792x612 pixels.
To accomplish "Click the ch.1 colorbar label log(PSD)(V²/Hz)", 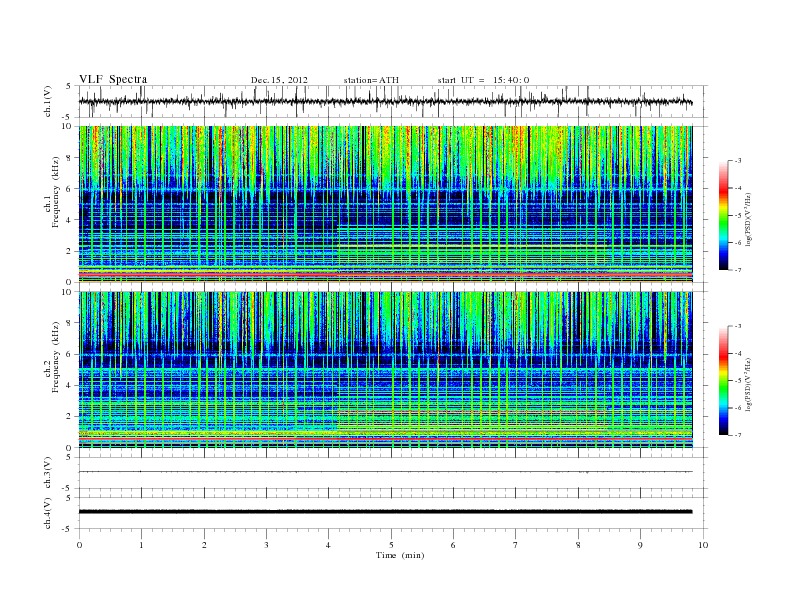I will coord(750,219).
